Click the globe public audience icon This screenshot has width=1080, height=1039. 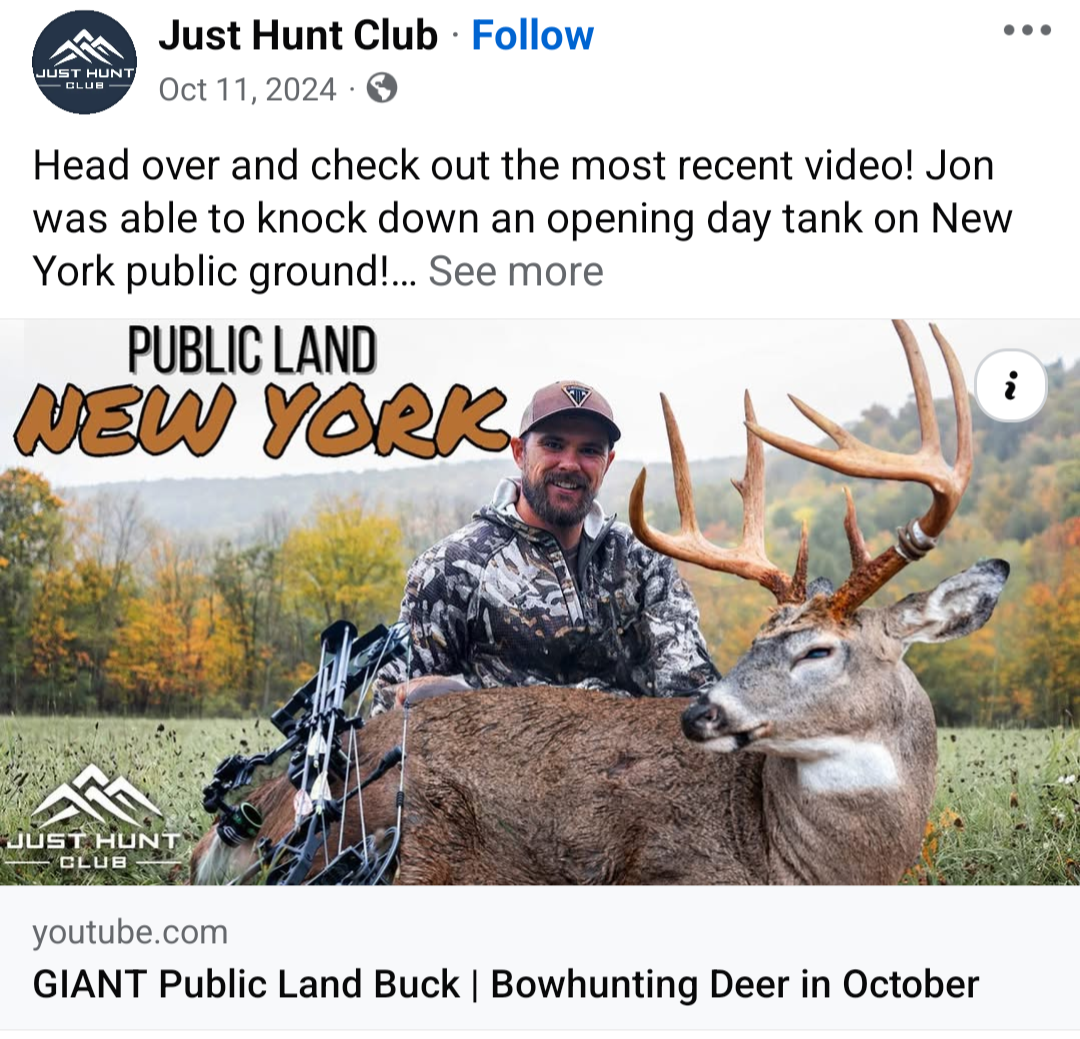pos(382,89)
